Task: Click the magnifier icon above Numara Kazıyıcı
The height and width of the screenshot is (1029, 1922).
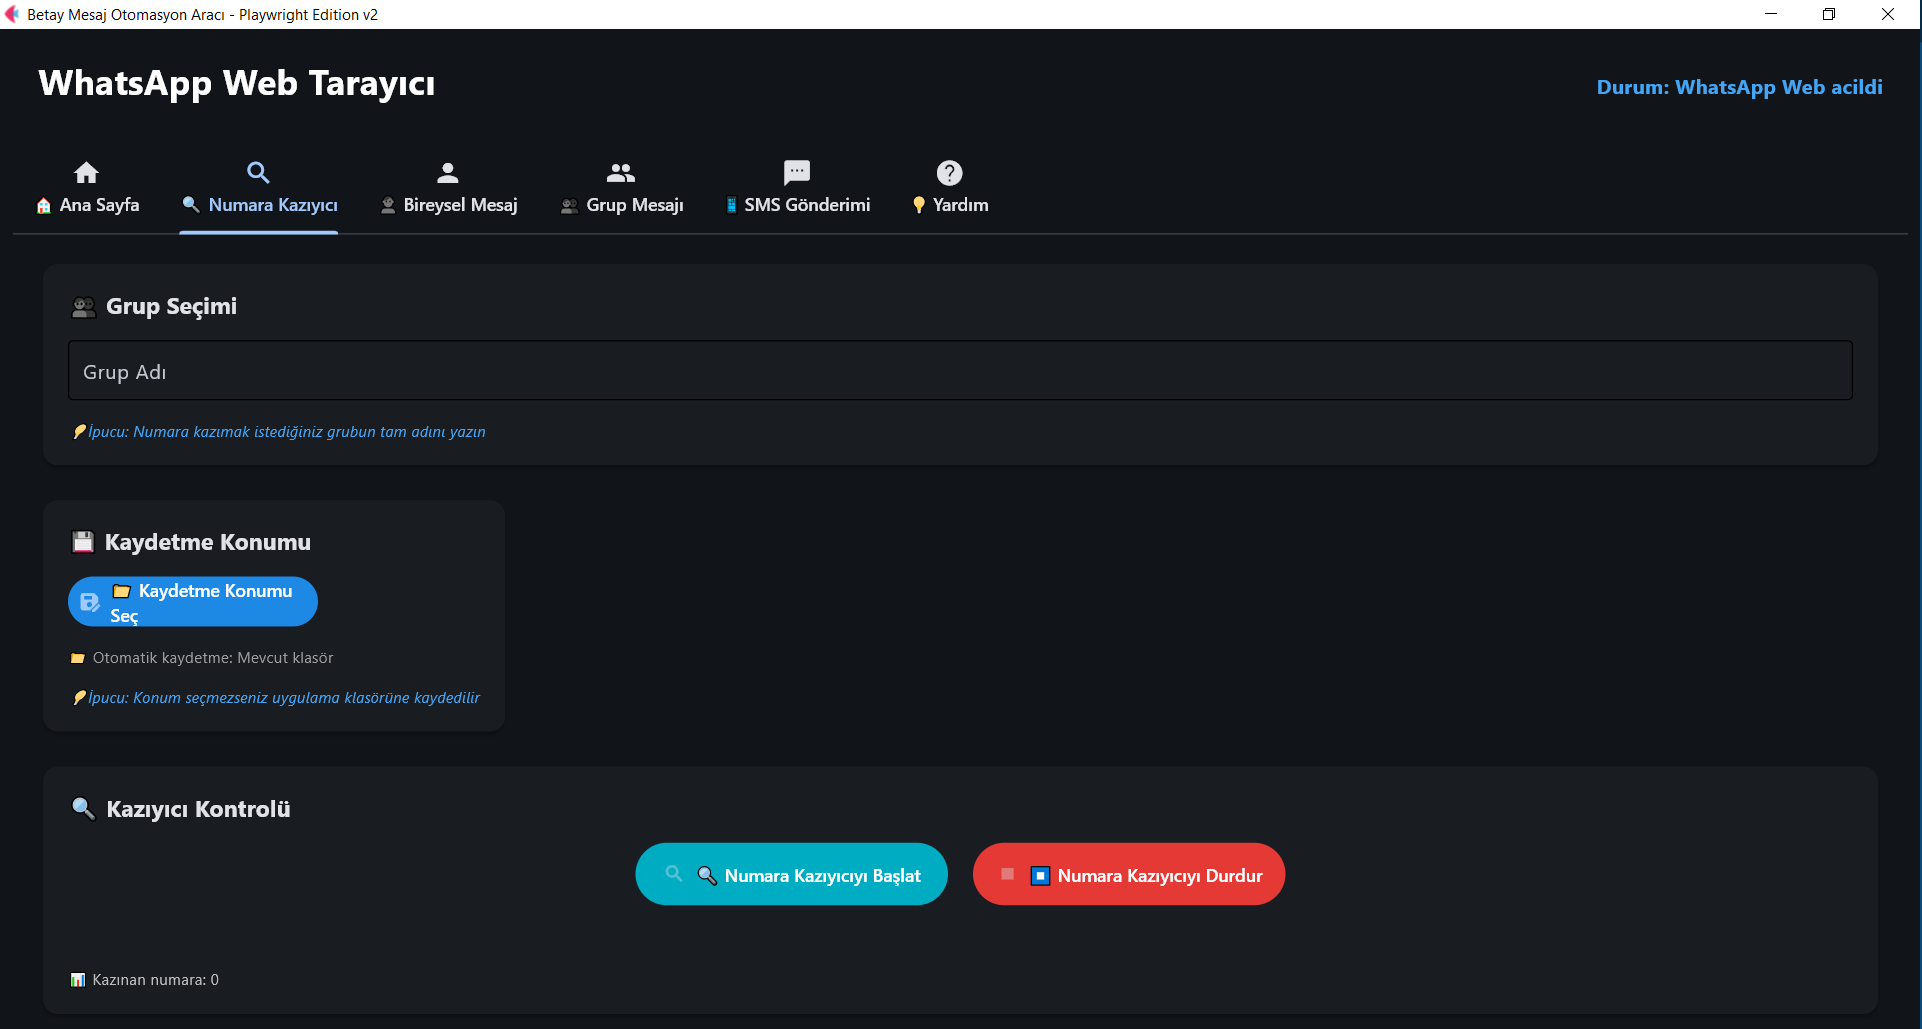Action: tap(258, 172)
